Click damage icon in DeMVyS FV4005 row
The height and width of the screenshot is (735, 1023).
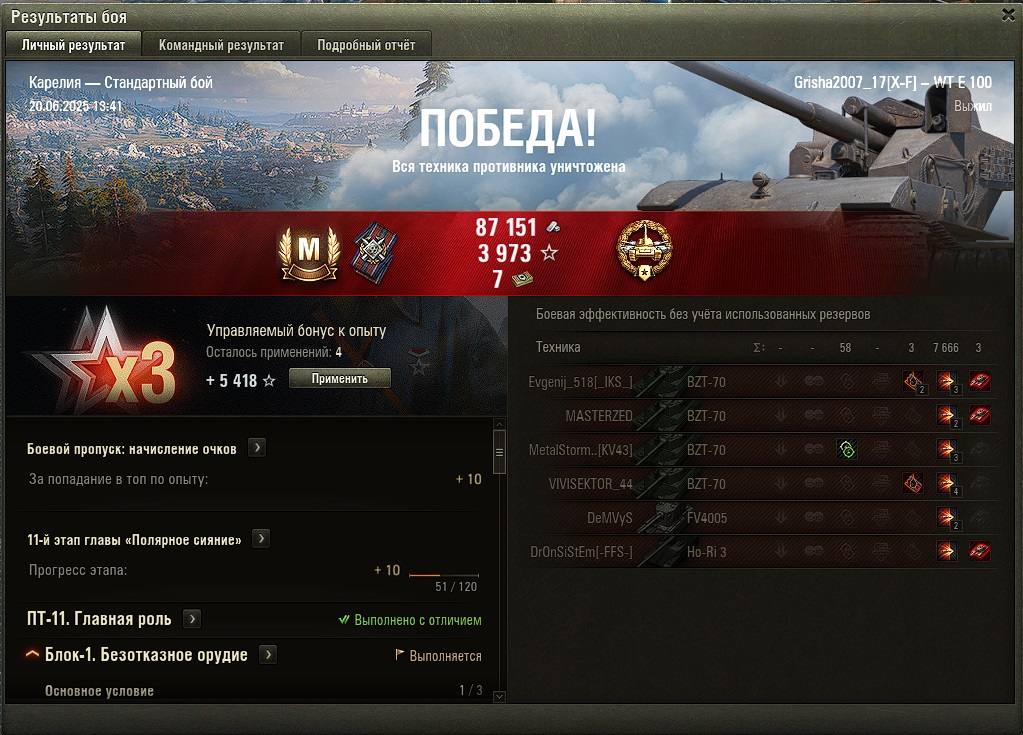946,517
